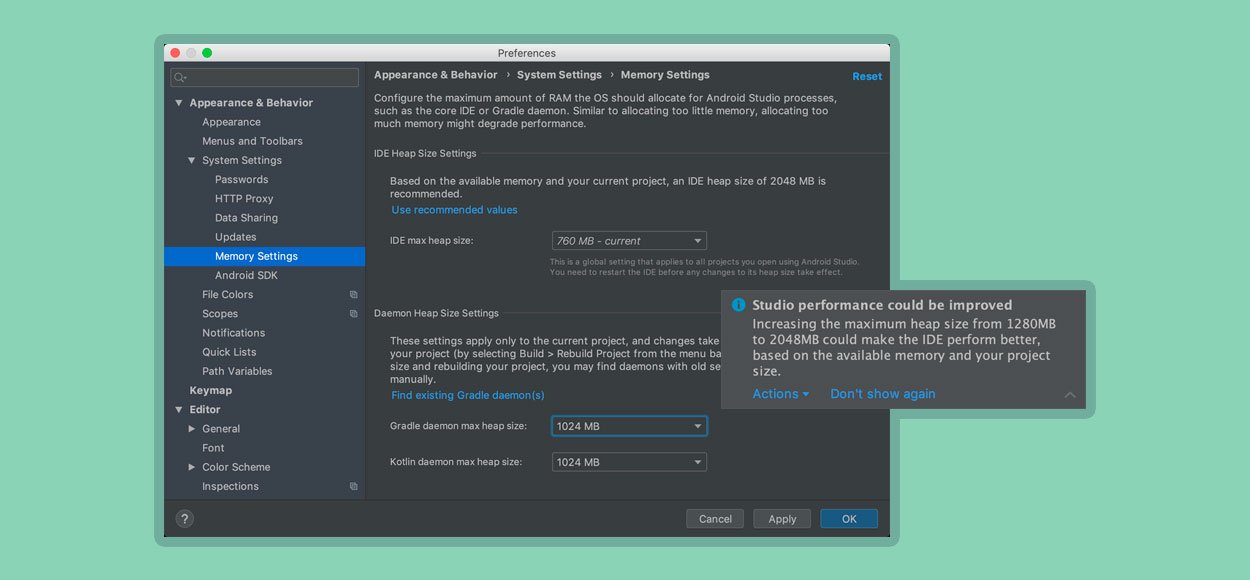The height and width of the screenshot is (580, 1250).
Task: Click the Reset link
Action: click(x=867, y=76)
